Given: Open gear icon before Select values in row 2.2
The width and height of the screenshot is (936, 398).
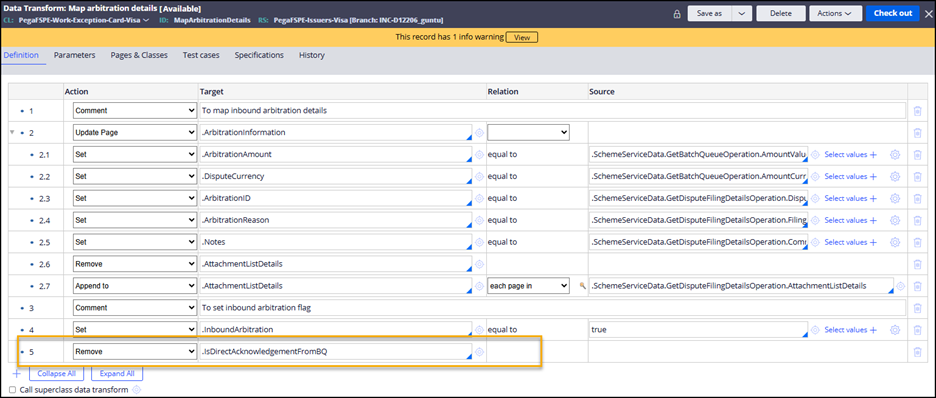Looking at the screenshot, I should (815, 177).
